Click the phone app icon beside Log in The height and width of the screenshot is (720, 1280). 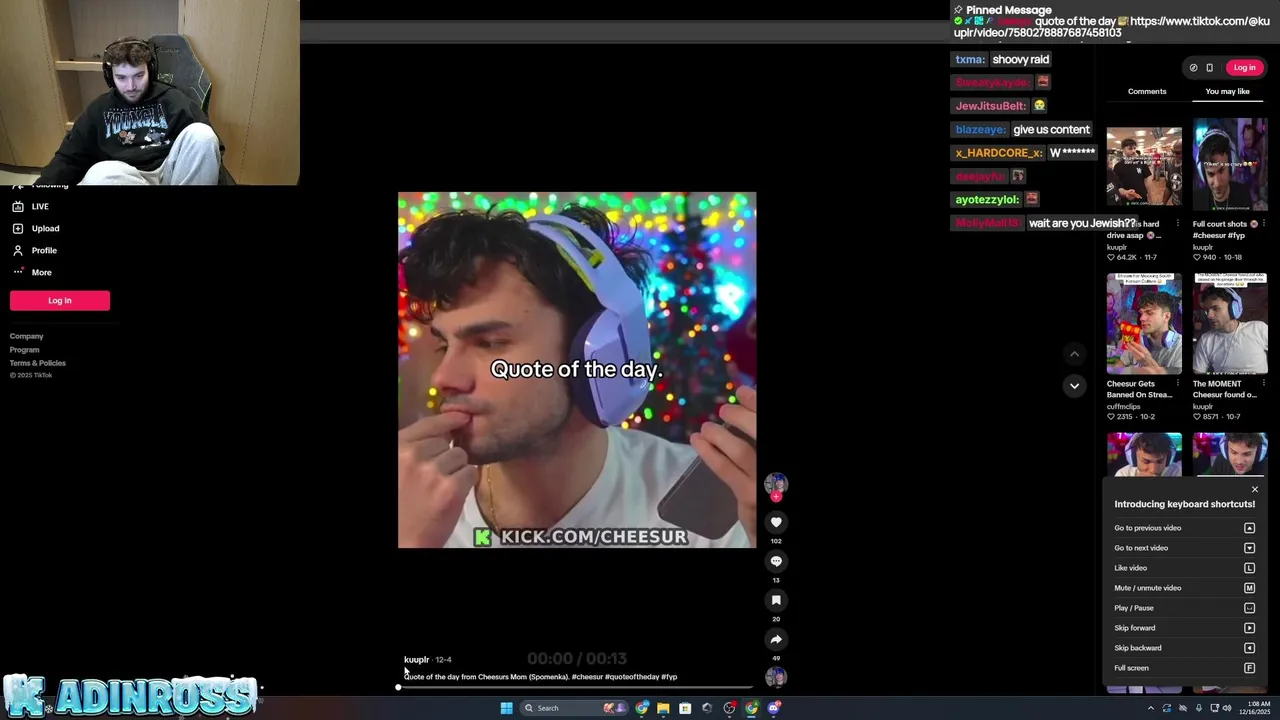coord(1209,68)
